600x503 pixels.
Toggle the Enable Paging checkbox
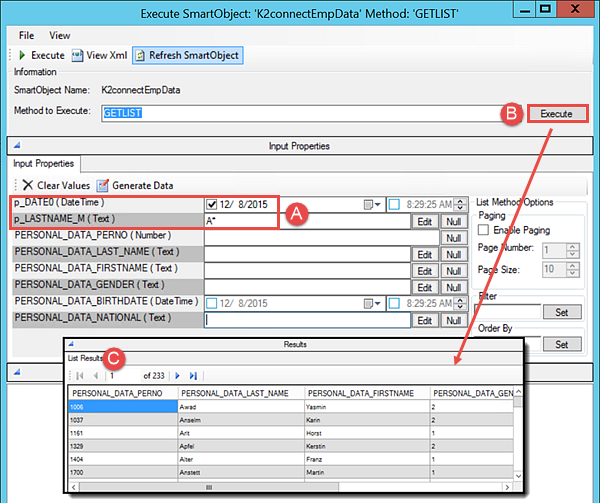pos(485,230)
